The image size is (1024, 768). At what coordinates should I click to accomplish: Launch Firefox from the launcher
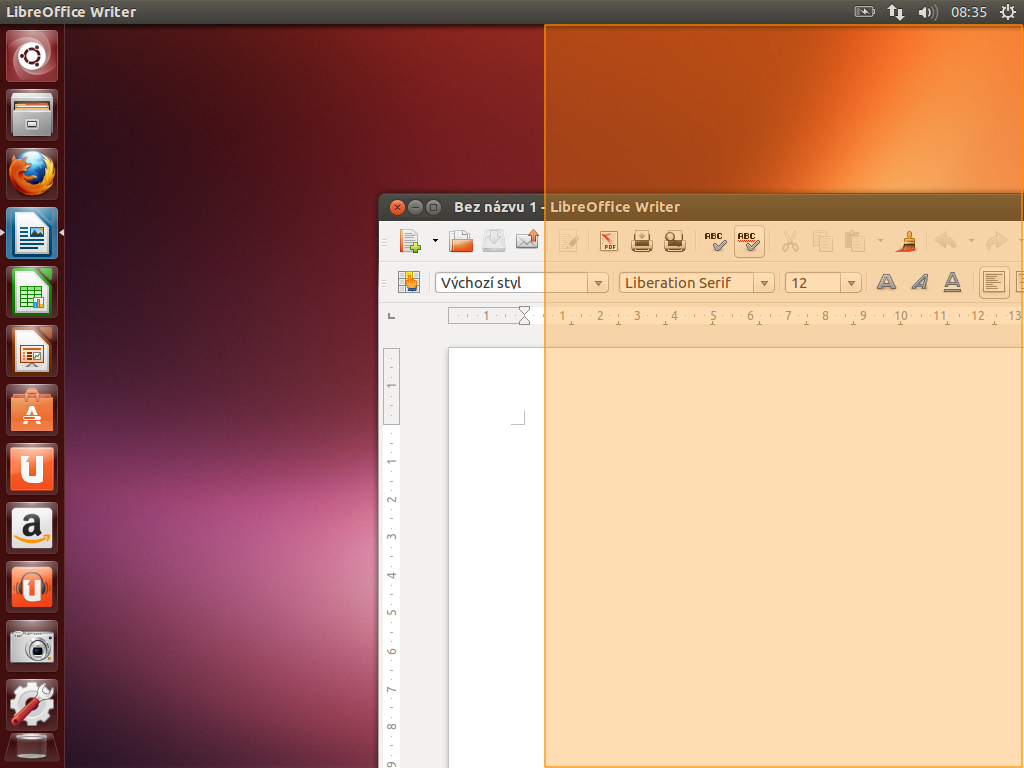[x=32, y=174]
